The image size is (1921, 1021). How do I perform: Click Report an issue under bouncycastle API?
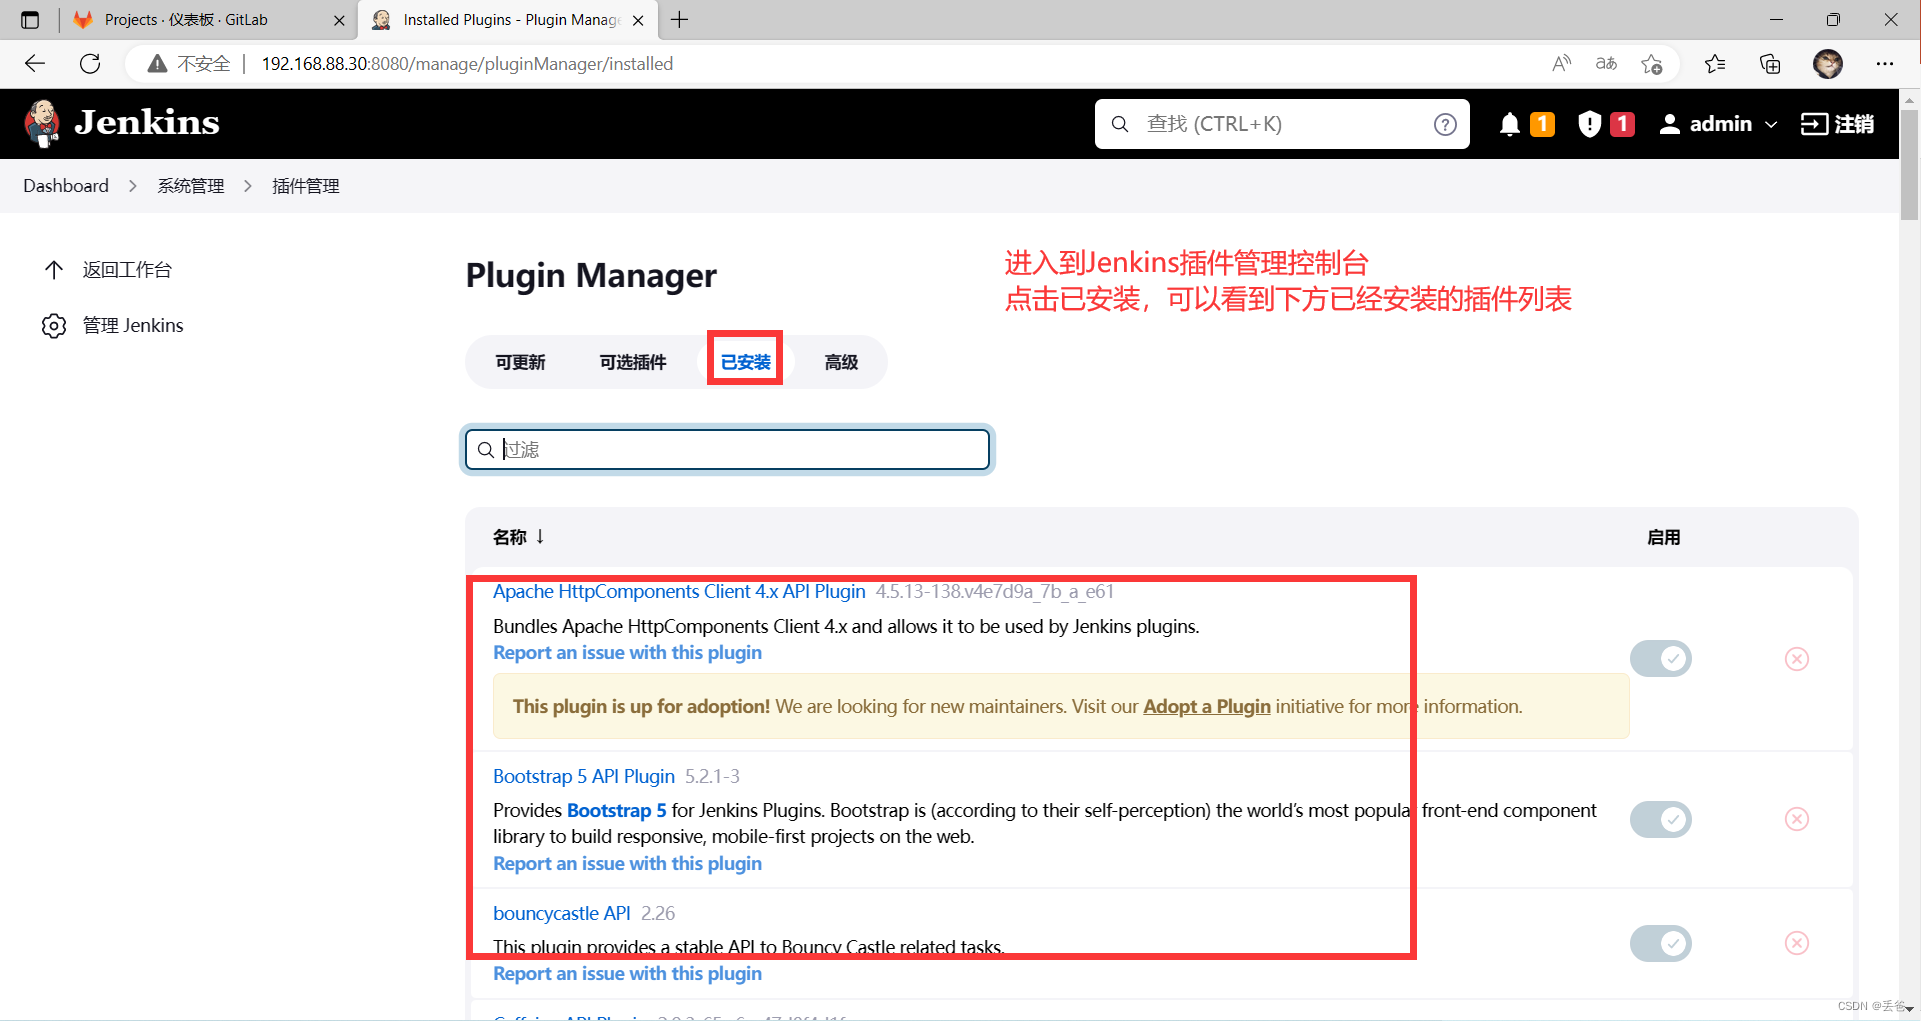[627, 974]
